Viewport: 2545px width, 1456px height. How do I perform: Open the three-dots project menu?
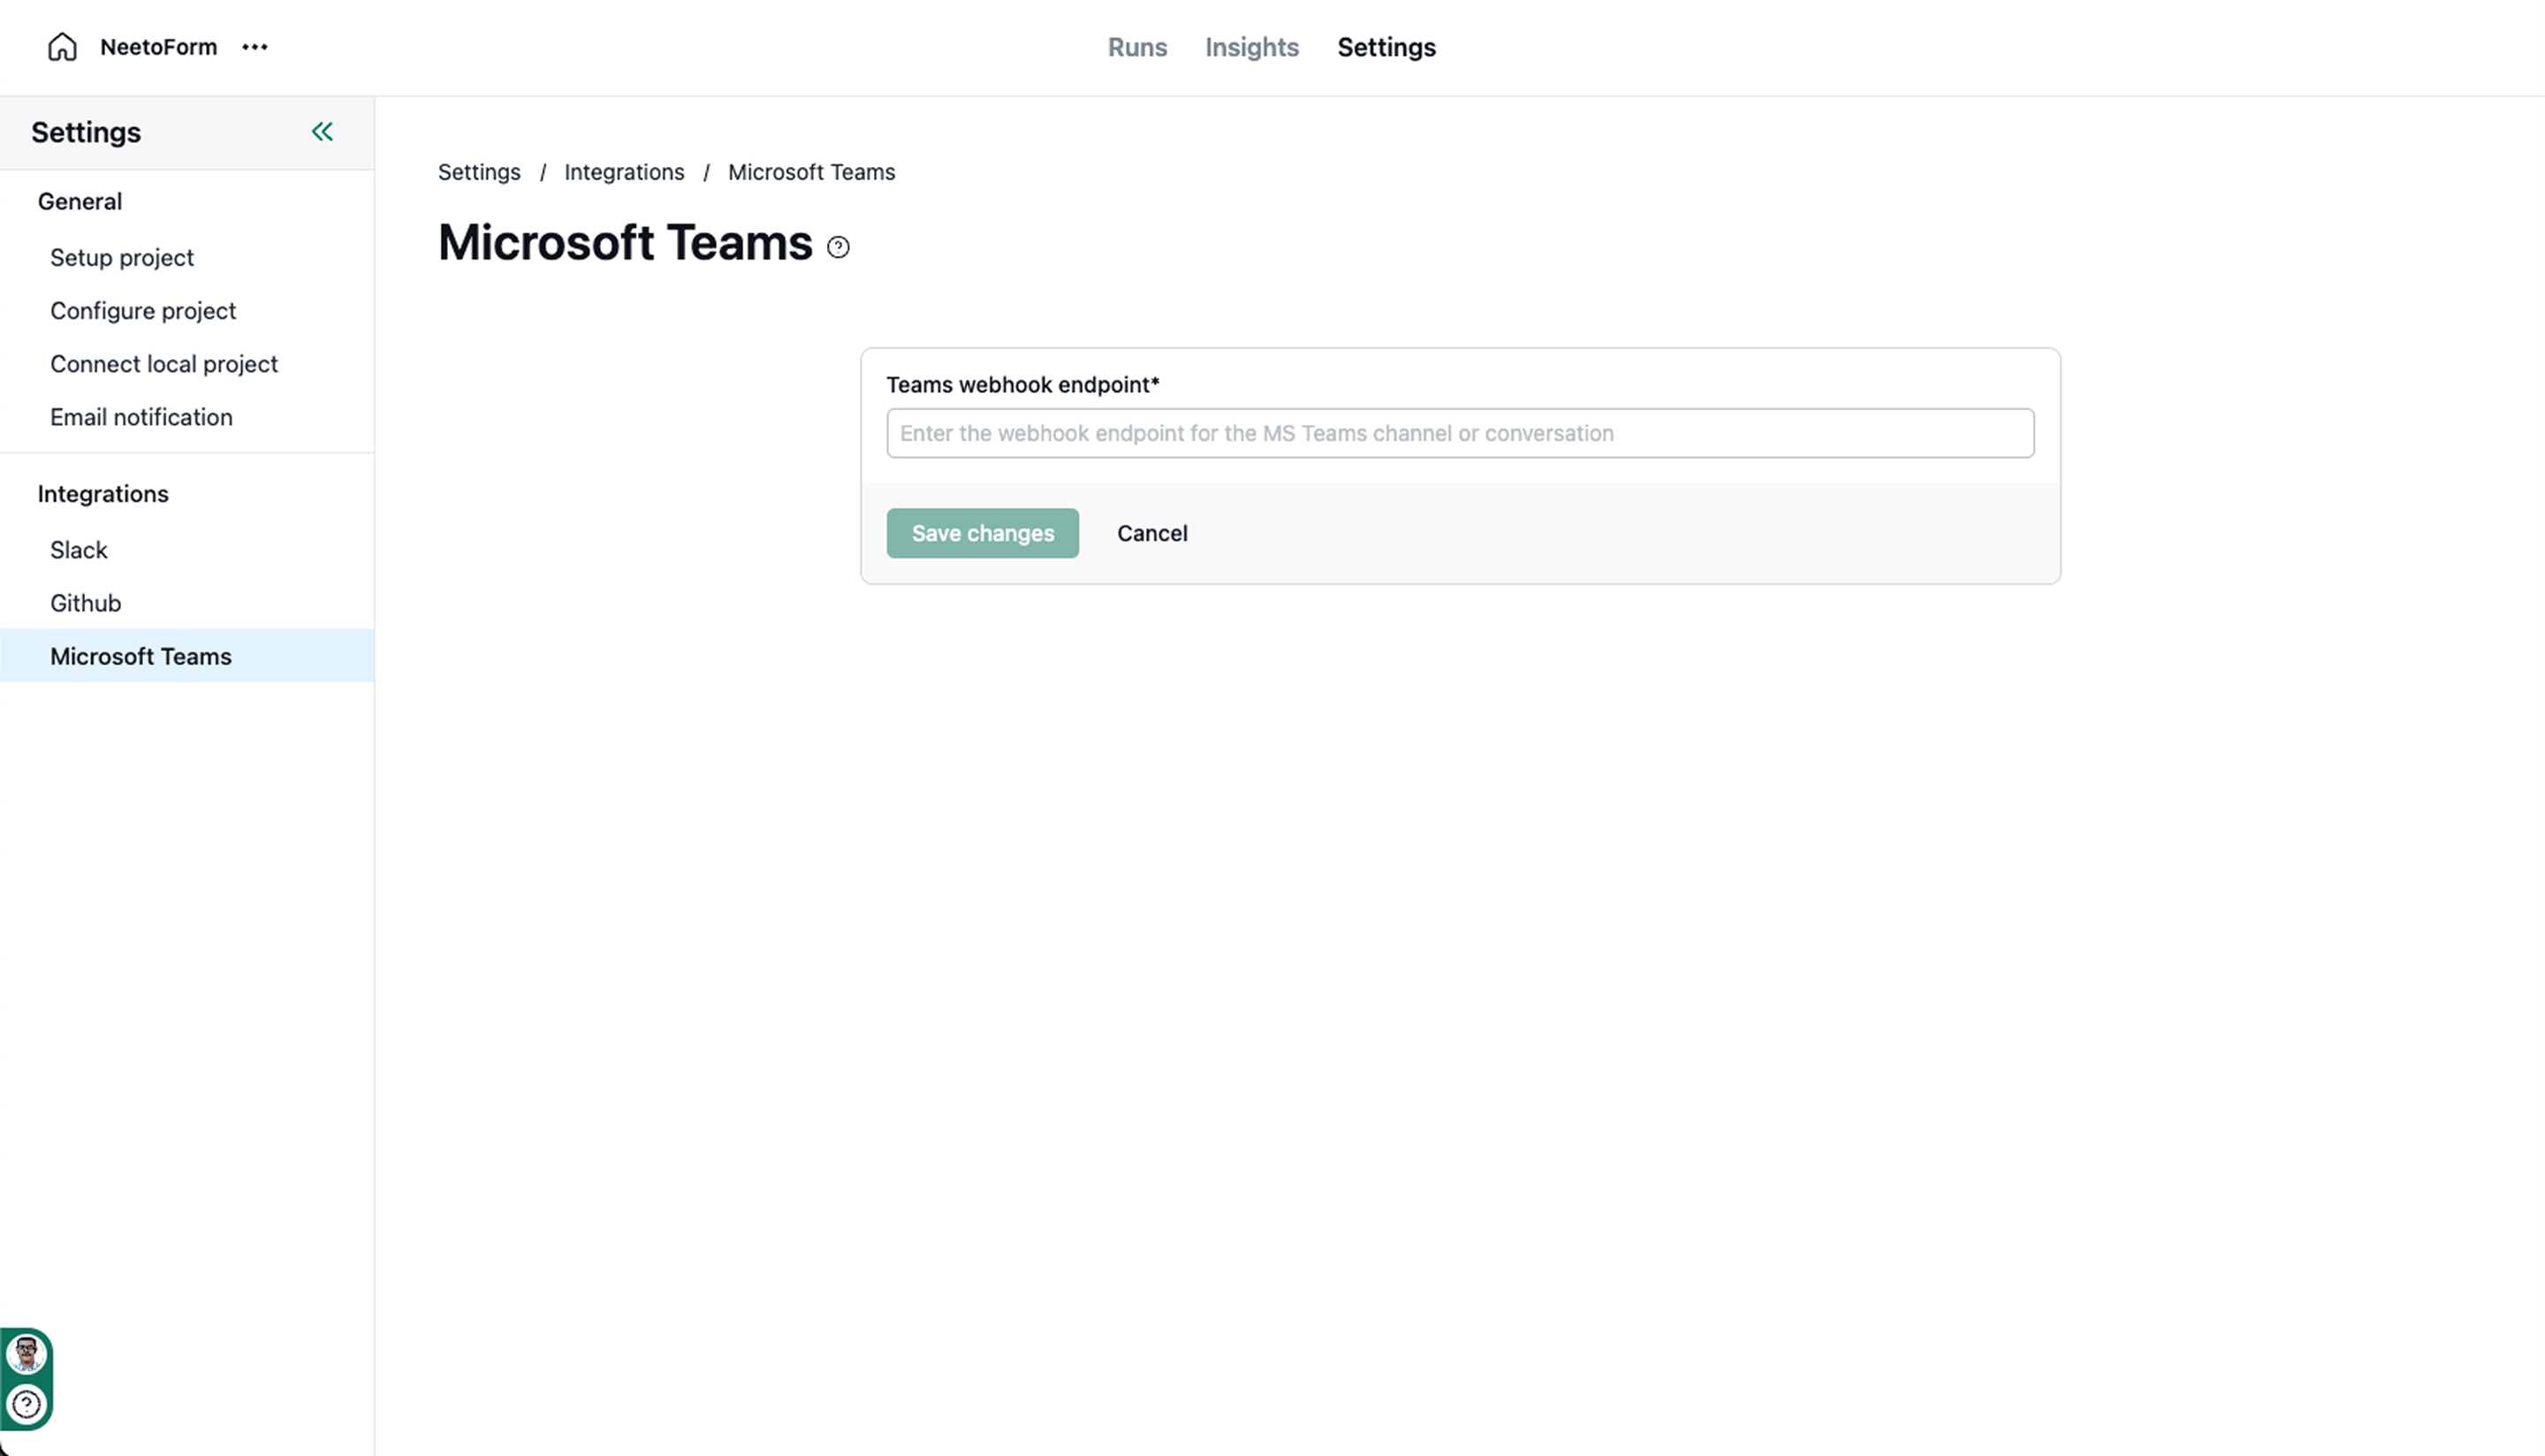pos(255,47)
